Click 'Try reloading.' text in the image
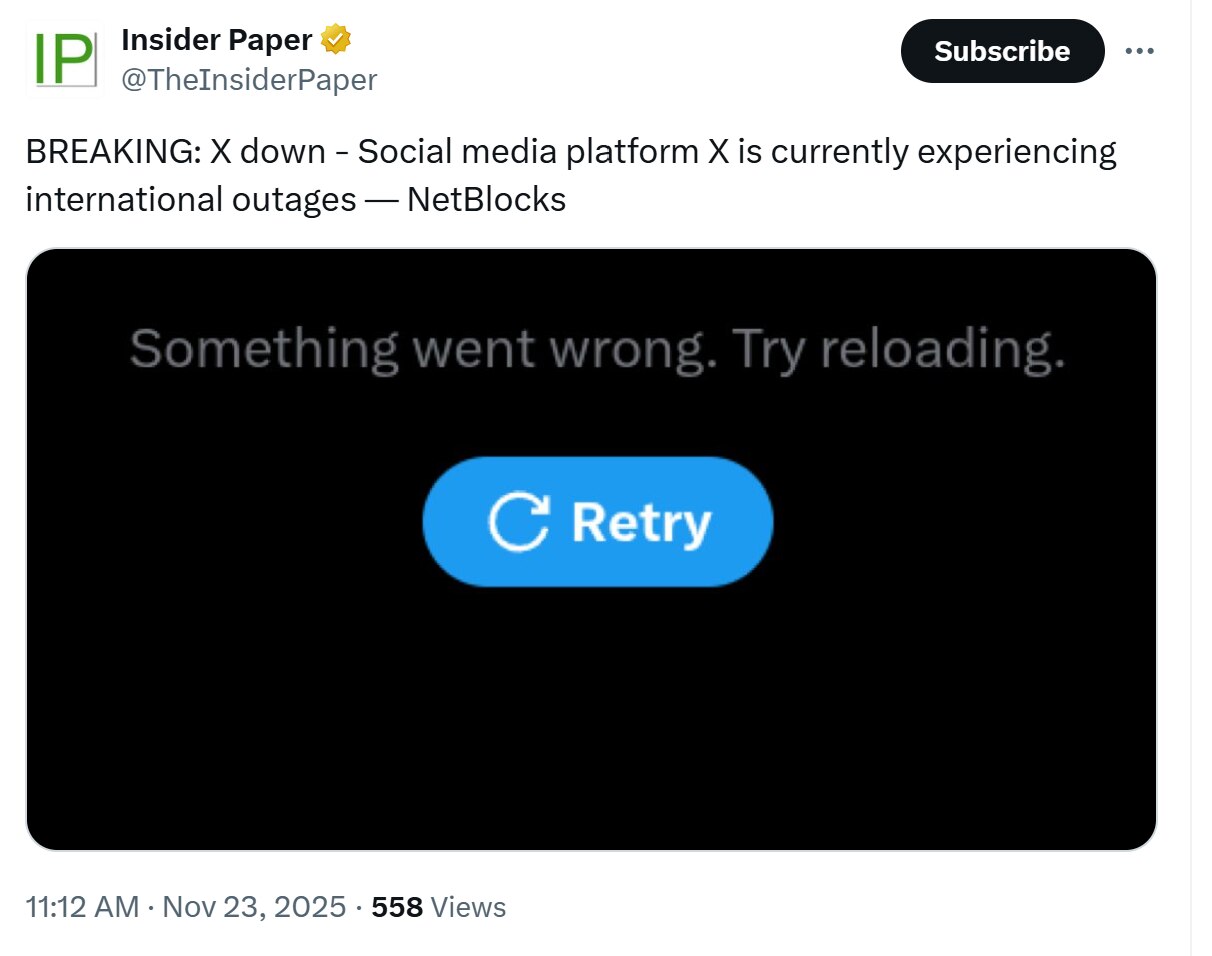The image size is (1212, 956). (898, 349)
